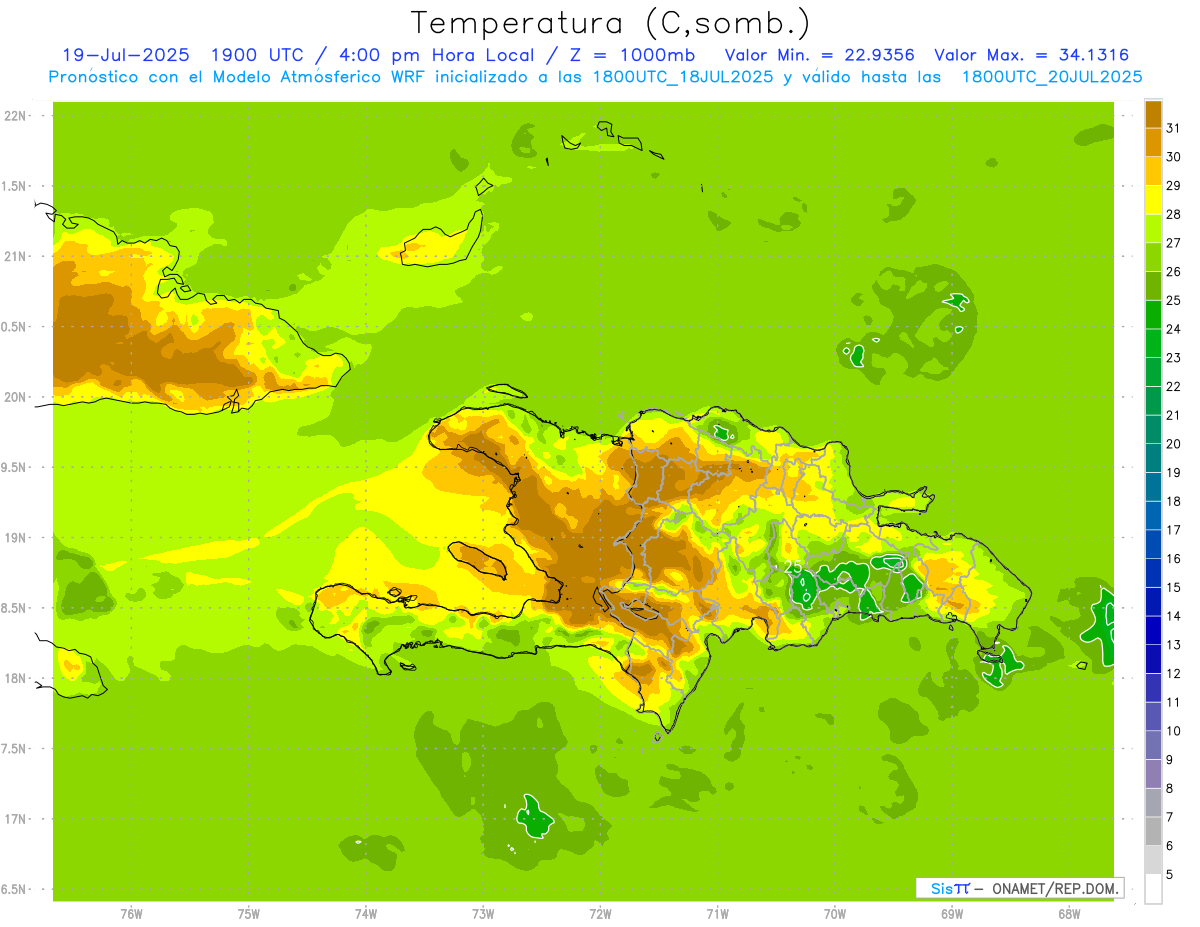1200x927 pixels.
Task: Pick the green colorbar segment between 24 and 25
Action: click(1153, 315)
